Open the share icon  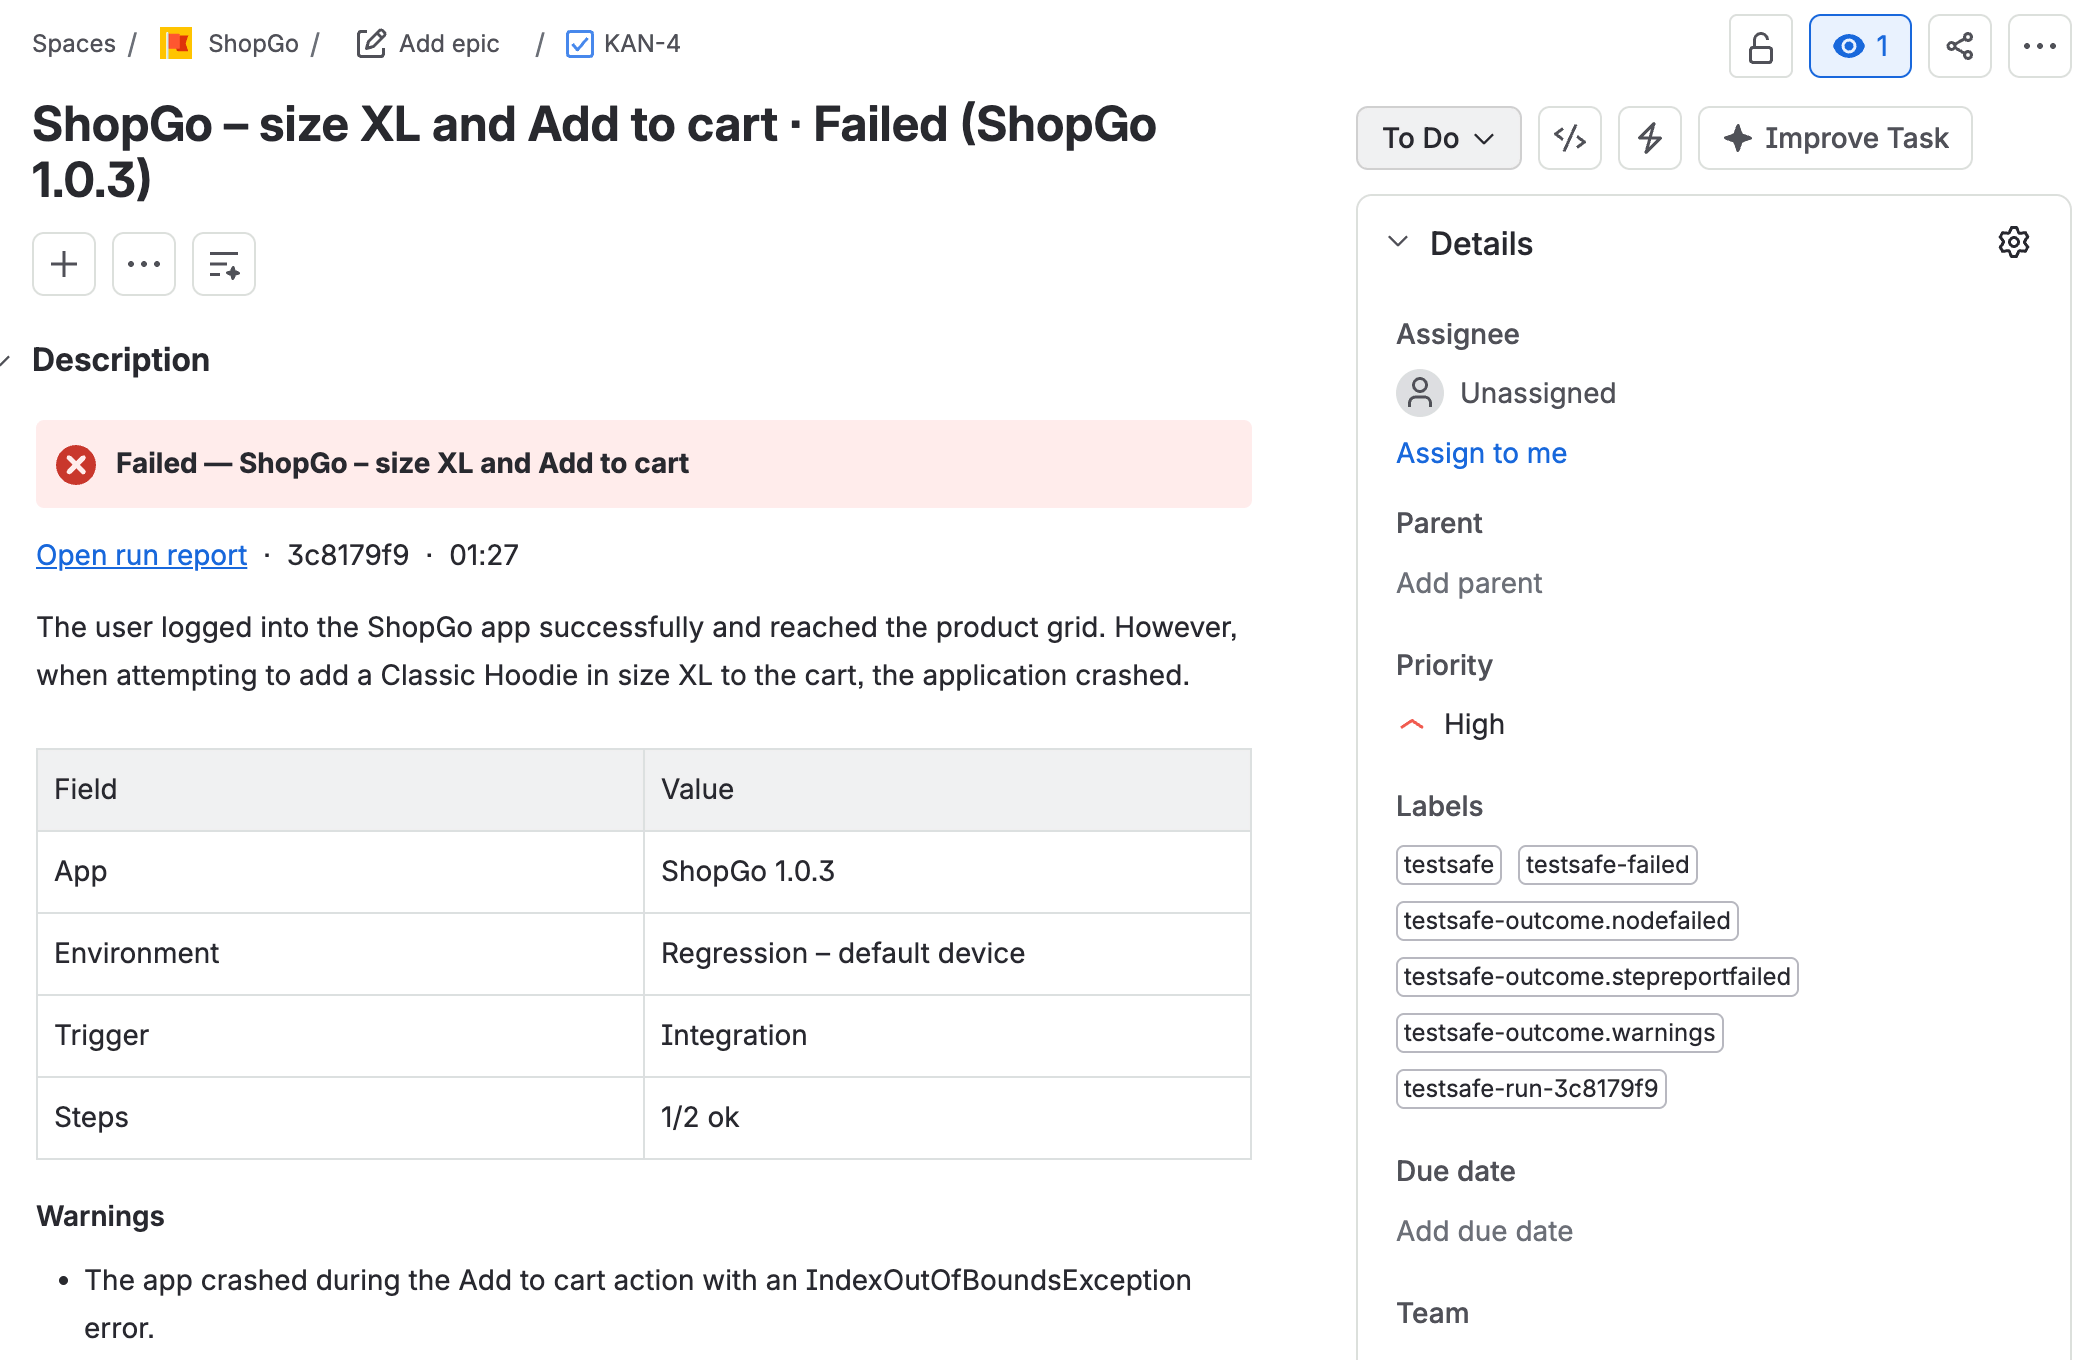[1960, 46]
